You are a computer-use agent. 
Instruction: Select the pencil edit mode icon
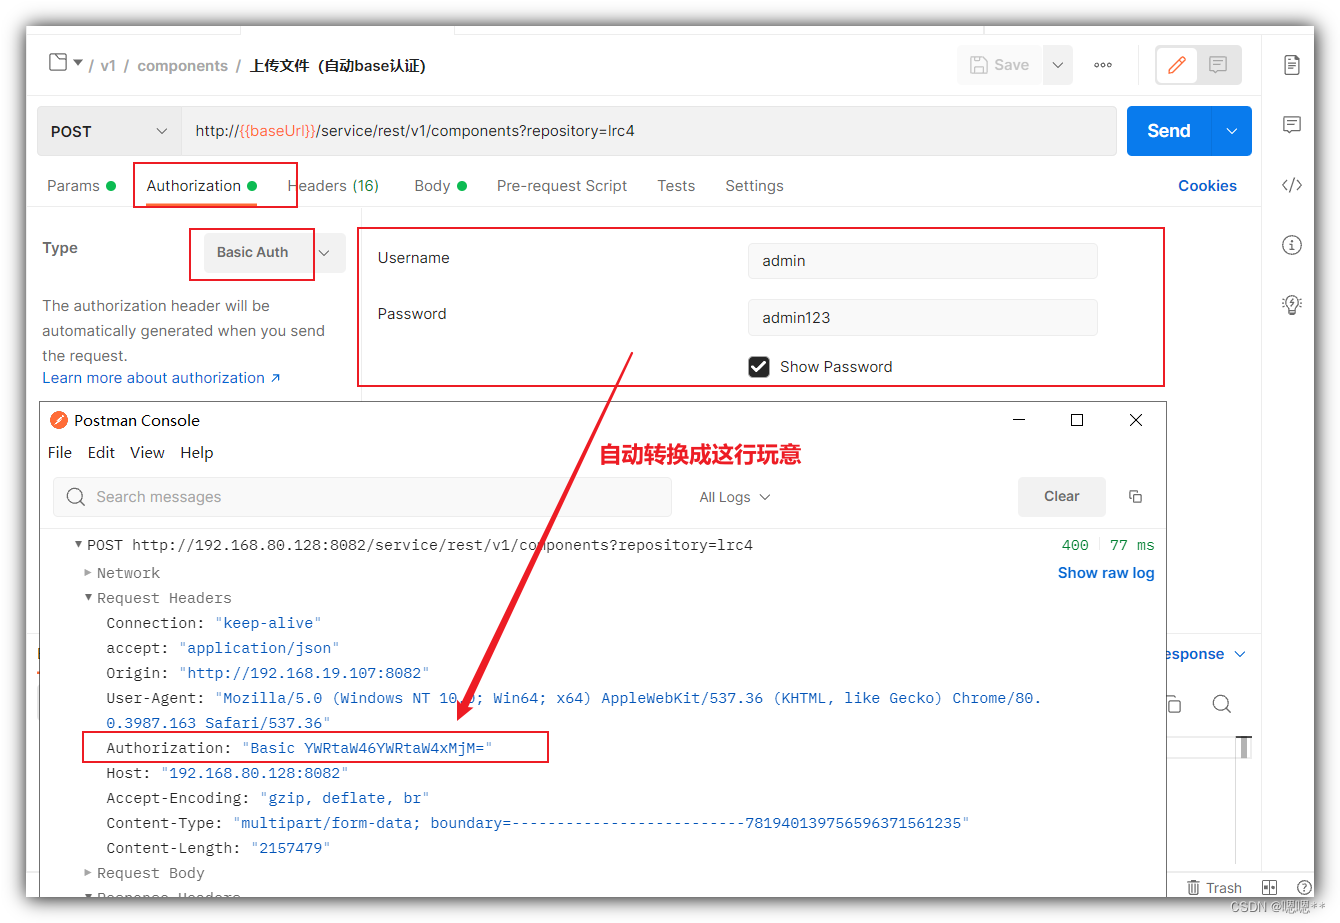point(1177,65)
